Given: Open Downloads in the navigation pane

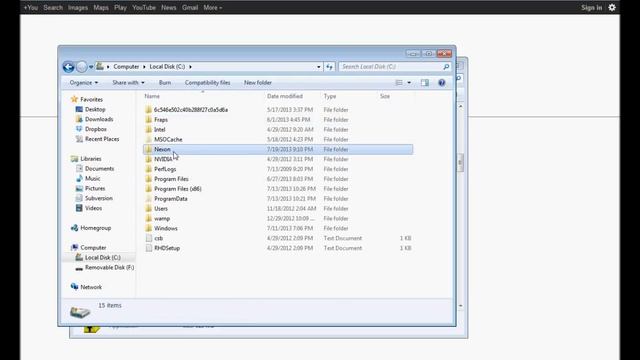Looking at the screenshot, I should [99, 119].
